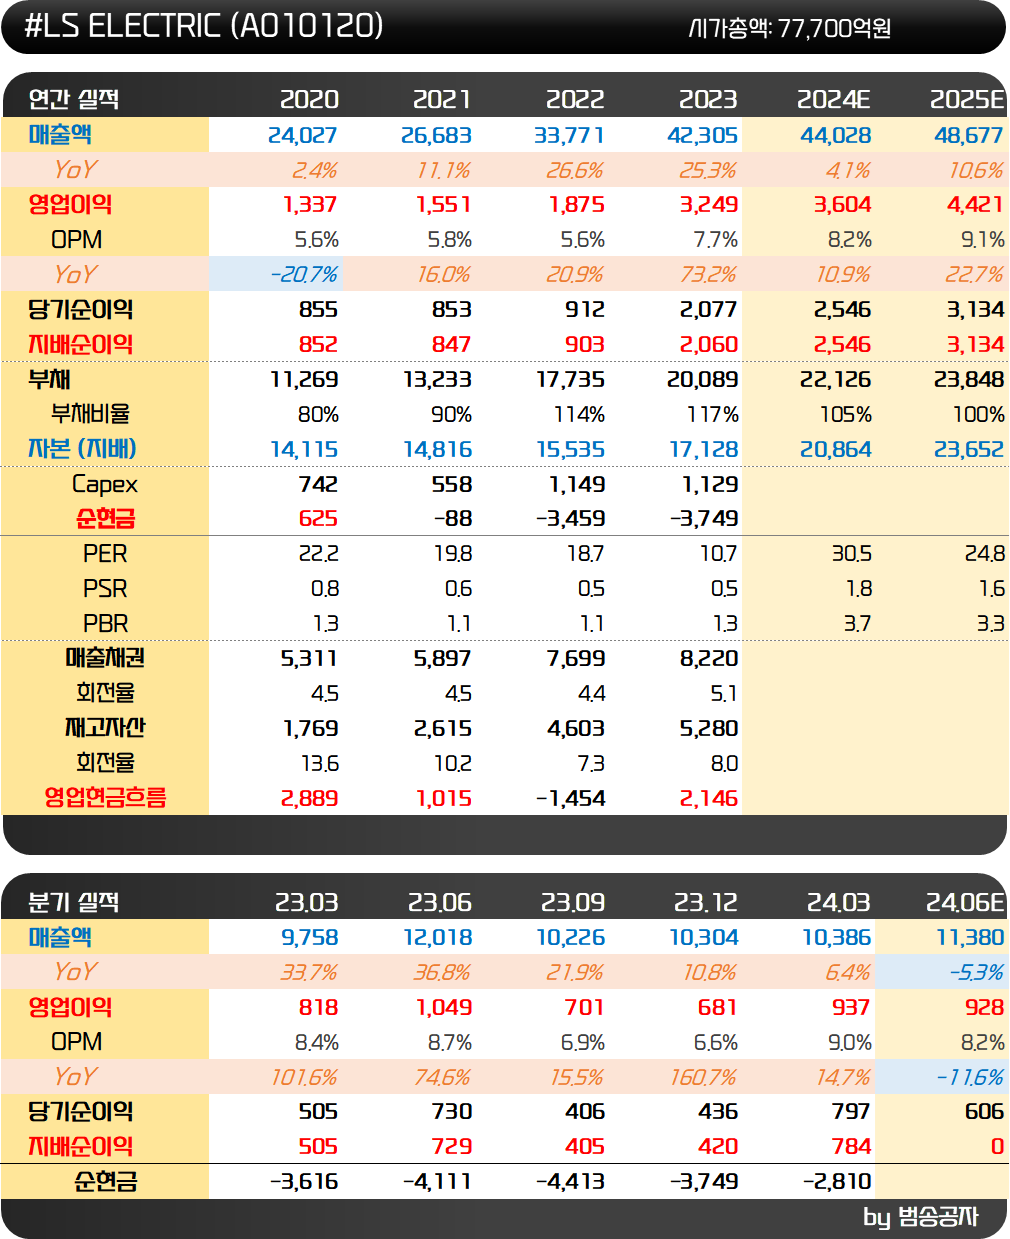
Task: Click the quarterly YoY value -11.6%
Action: click(970, 1077)
